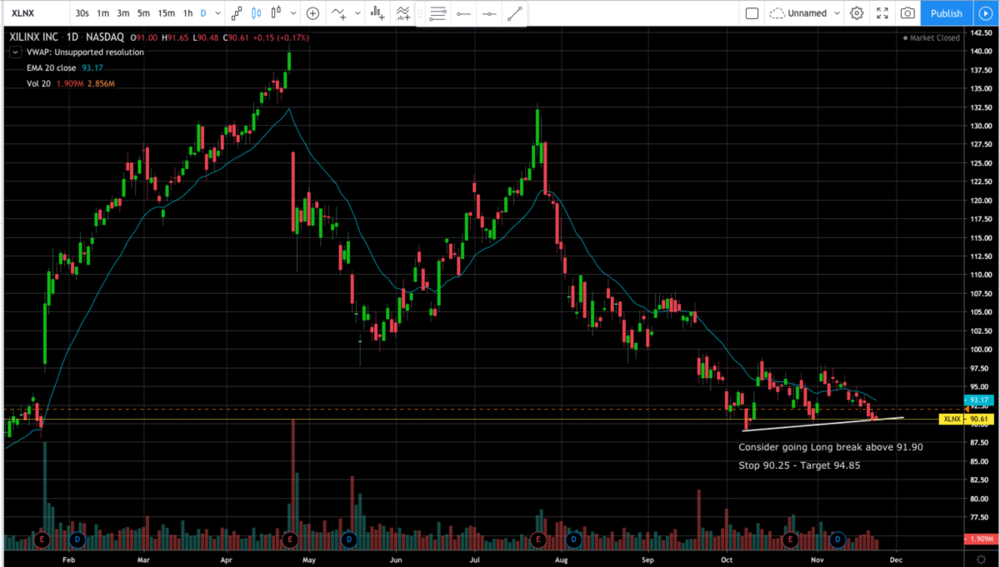The height and width of the screenshot is (567, 1000).
Task: Expand the time interval dropdown arrow
Action: (219, 14)
